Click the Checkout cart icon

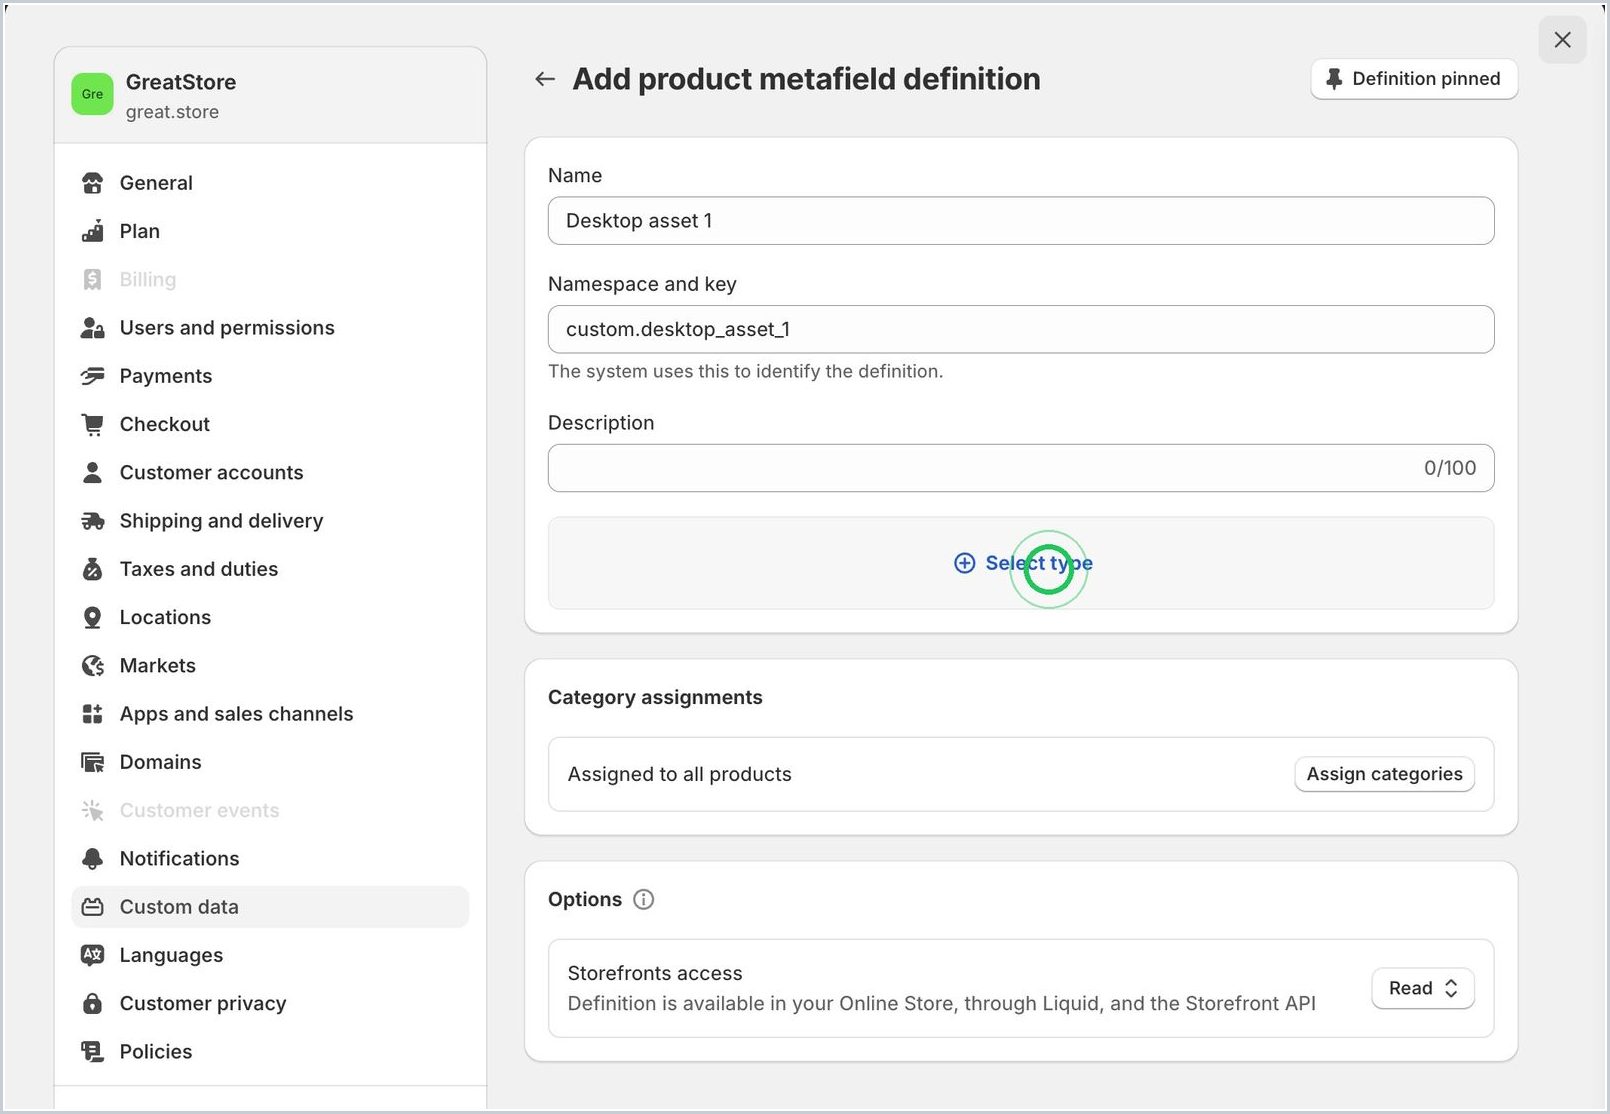[92, 424]
